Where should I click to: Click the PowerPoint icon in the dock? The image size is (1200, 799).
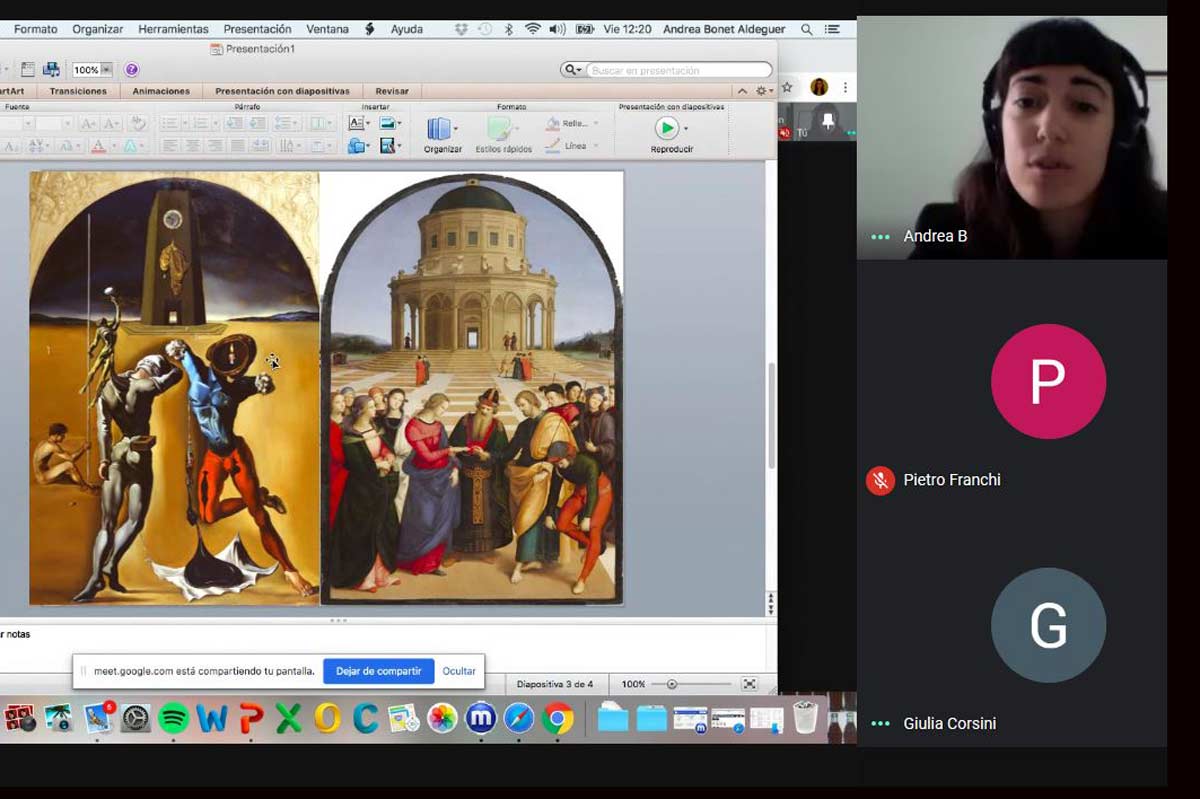coord(251,718)
